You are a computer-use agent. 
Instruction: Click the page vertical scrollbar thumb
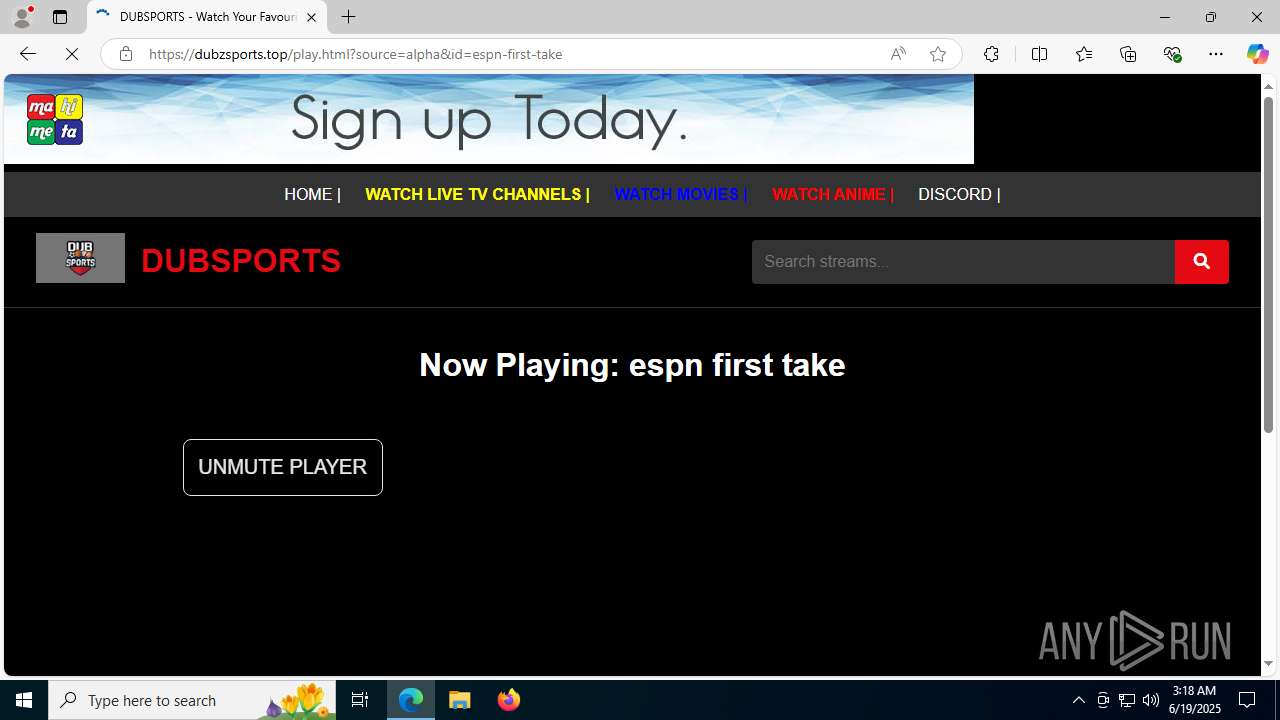click(x=1268, y=264)
